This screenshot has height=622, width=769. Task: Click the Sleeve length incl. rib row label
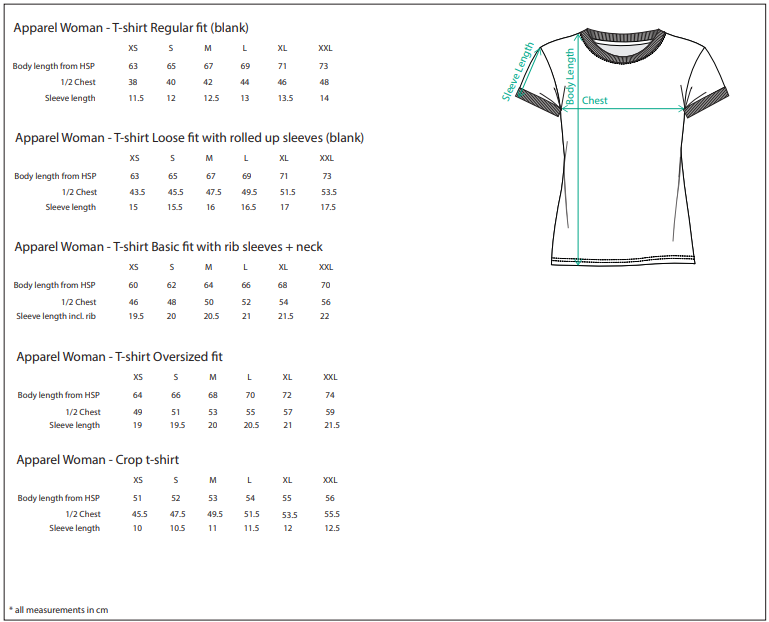pyautogui.click(x=56, y=316)
